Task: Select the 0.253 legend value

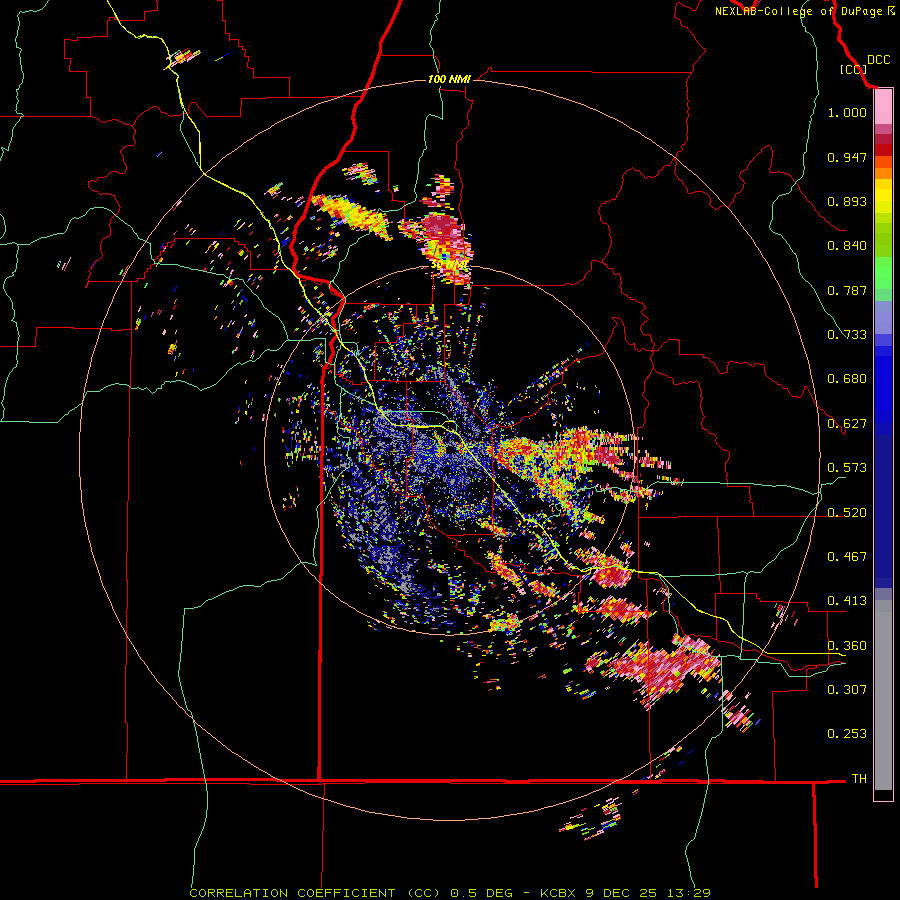Action: click(847, 734)
